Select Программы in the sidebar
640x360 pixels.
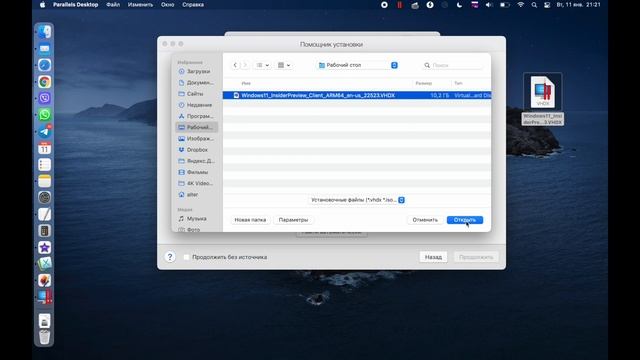198,116
